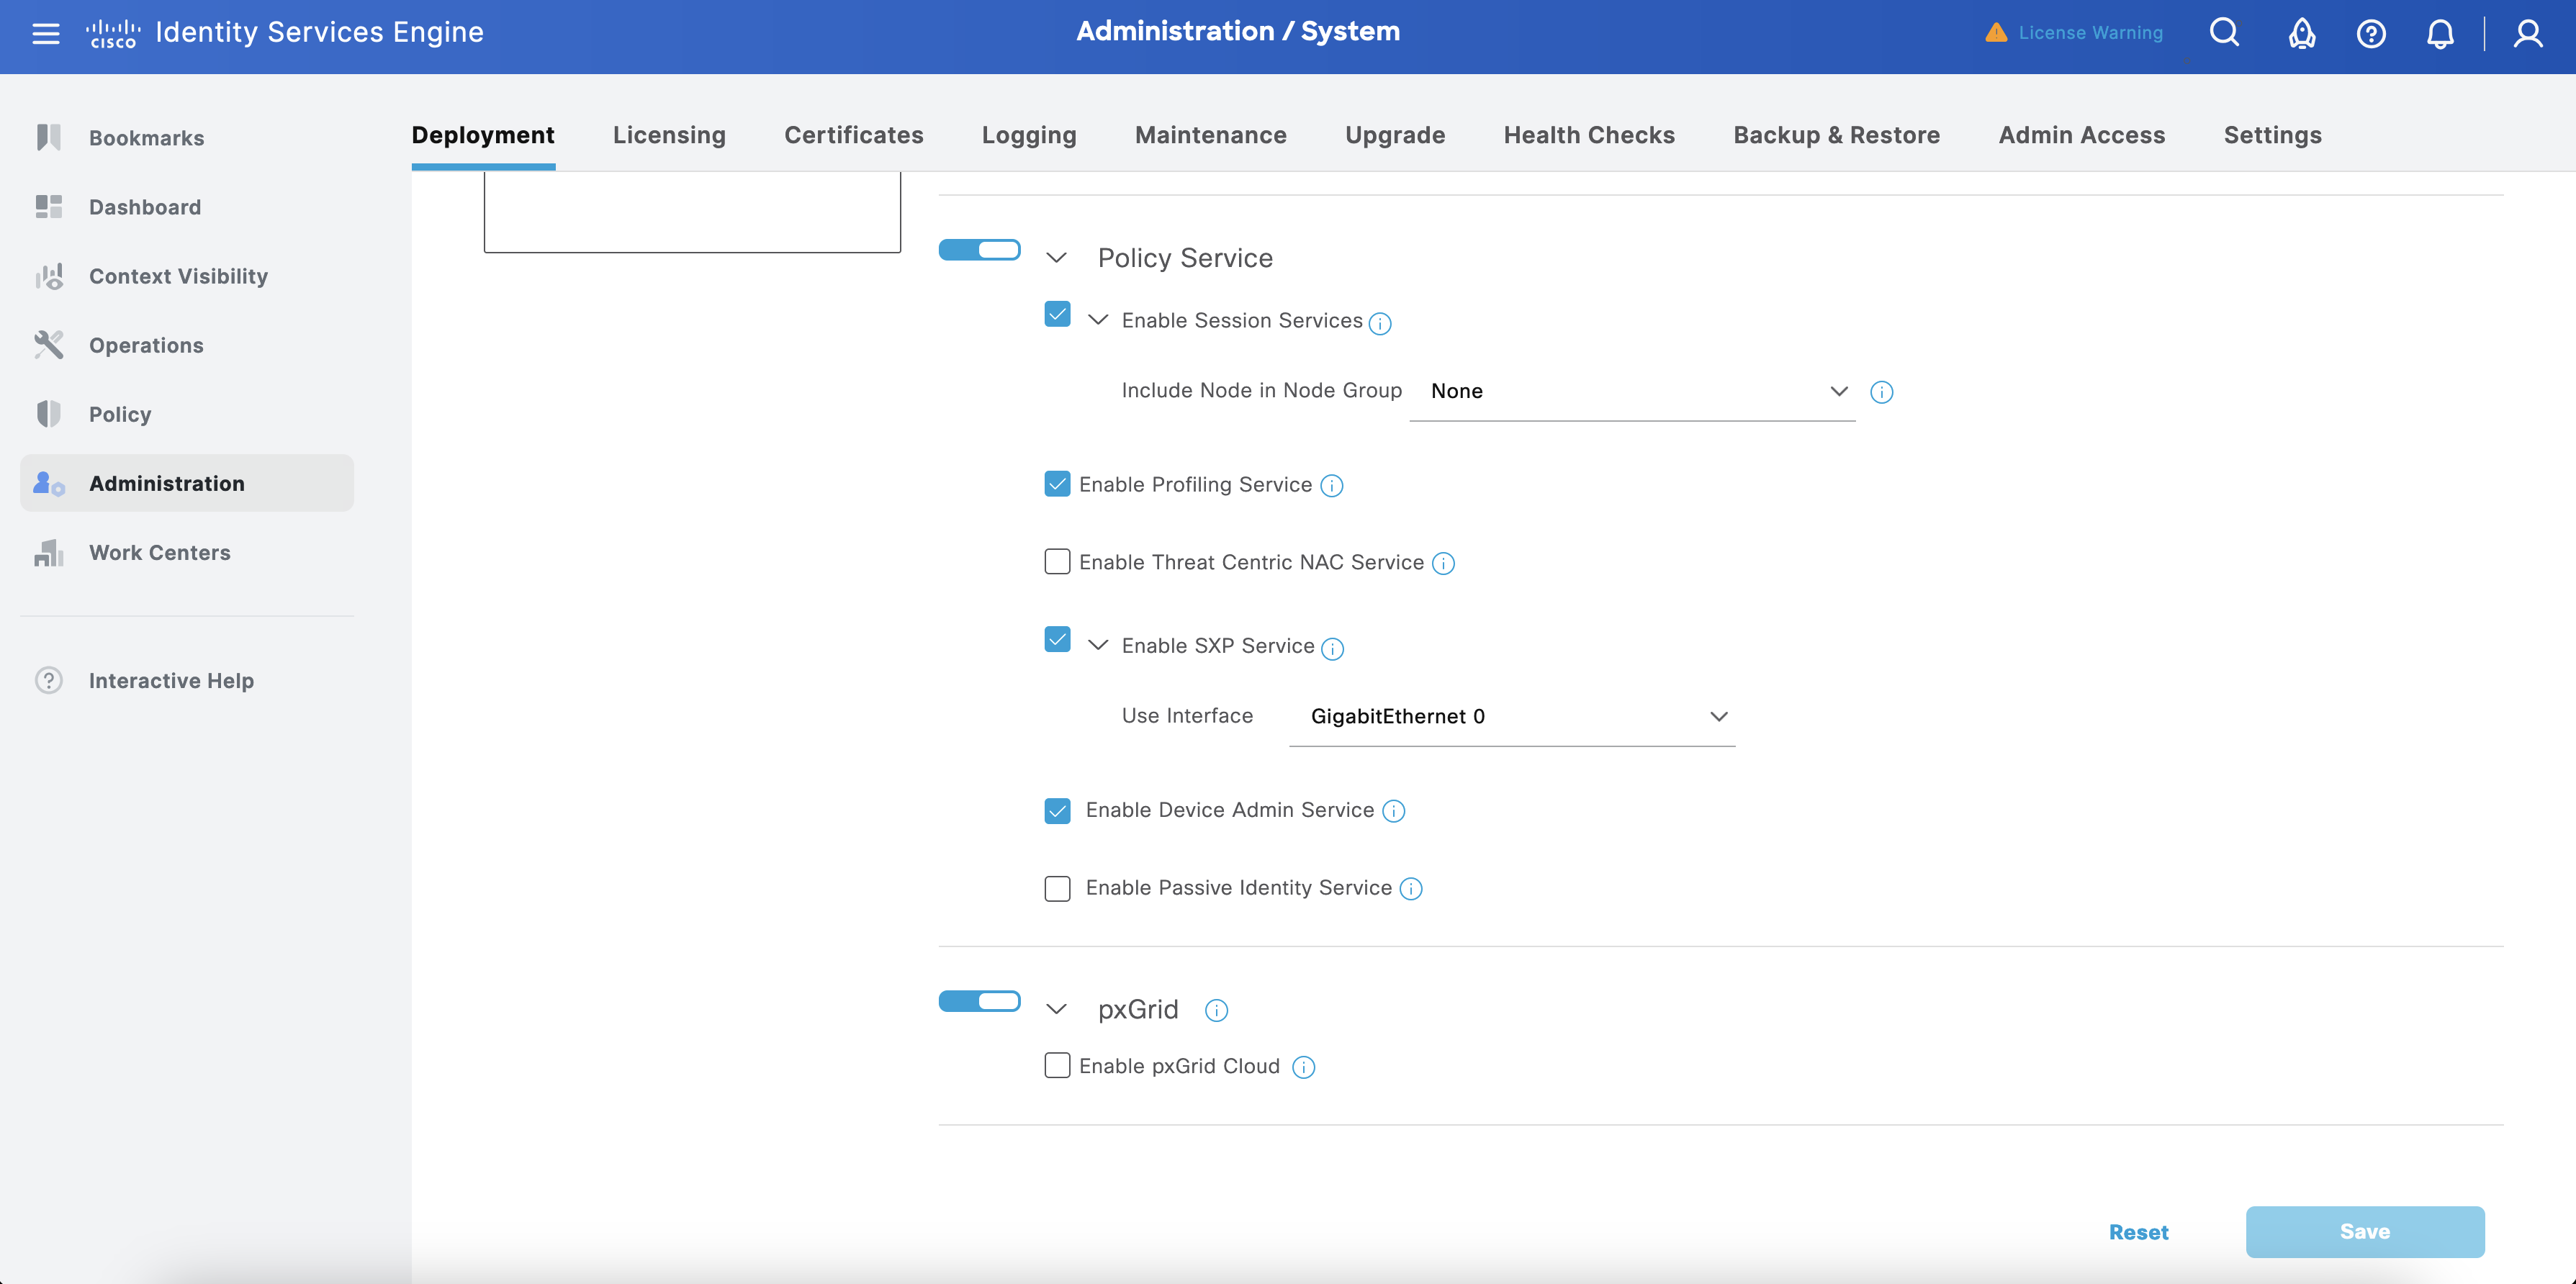Show info for Device Admin Service
The image size is (2576, 1284).
click(1393, 811)
